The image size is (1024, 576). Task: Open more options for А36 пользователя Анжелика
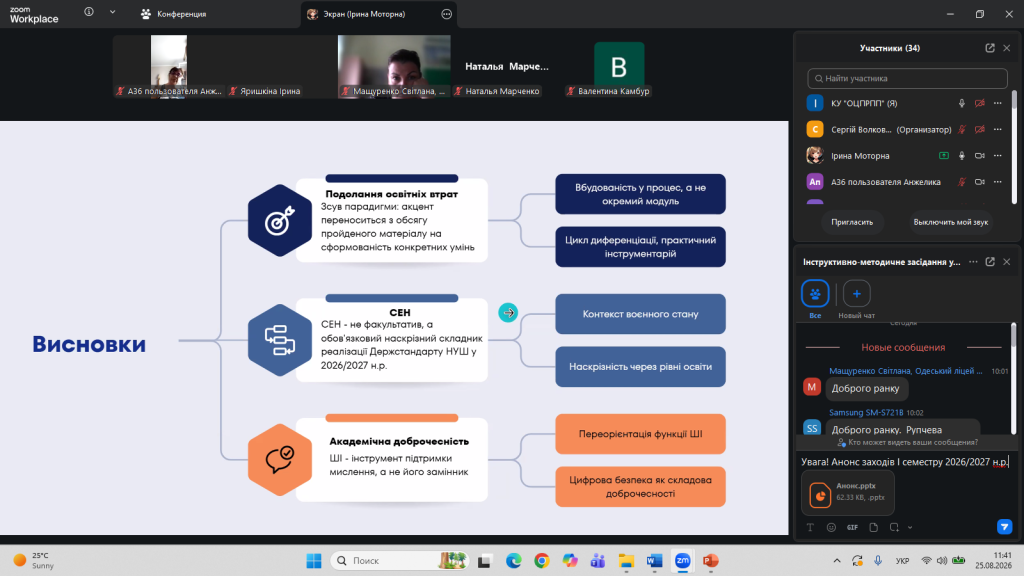click(998, 182)
